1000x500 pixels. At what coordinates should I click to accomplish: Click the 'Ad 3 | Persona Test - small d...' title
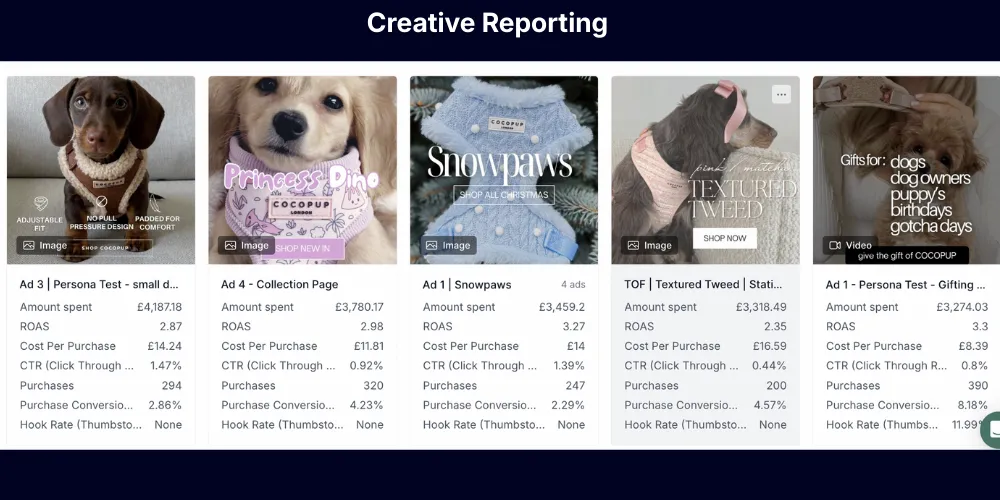(x=99, y=284)
